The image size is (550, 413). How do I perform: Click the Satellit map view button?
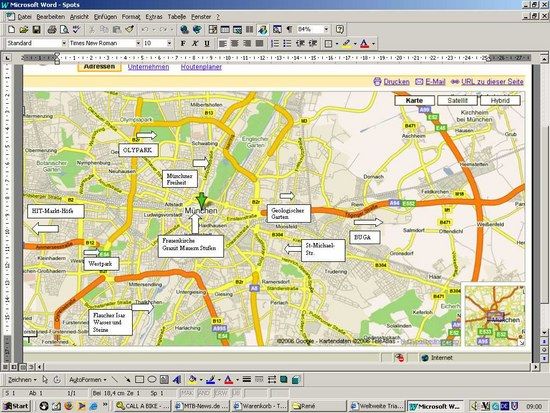click(457, 100)
